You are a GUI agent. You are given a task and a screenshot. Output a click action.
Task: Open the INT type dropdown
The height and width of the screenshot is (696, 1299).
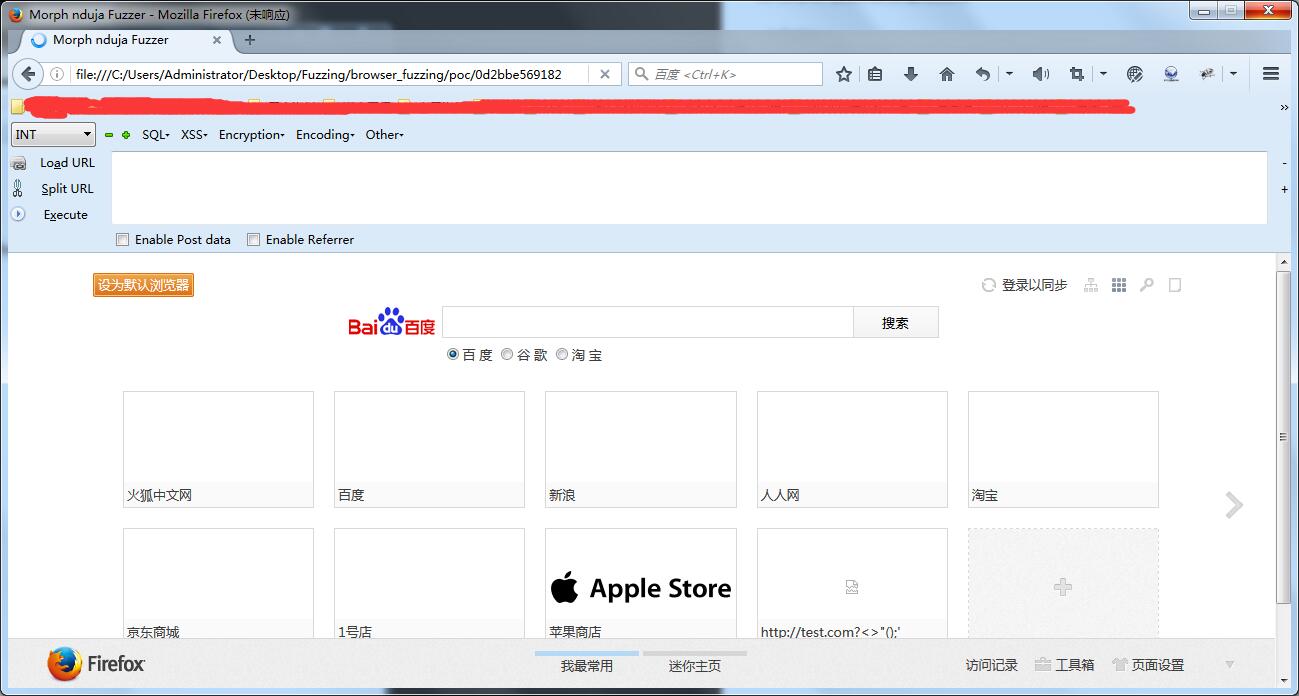point(53,134)
